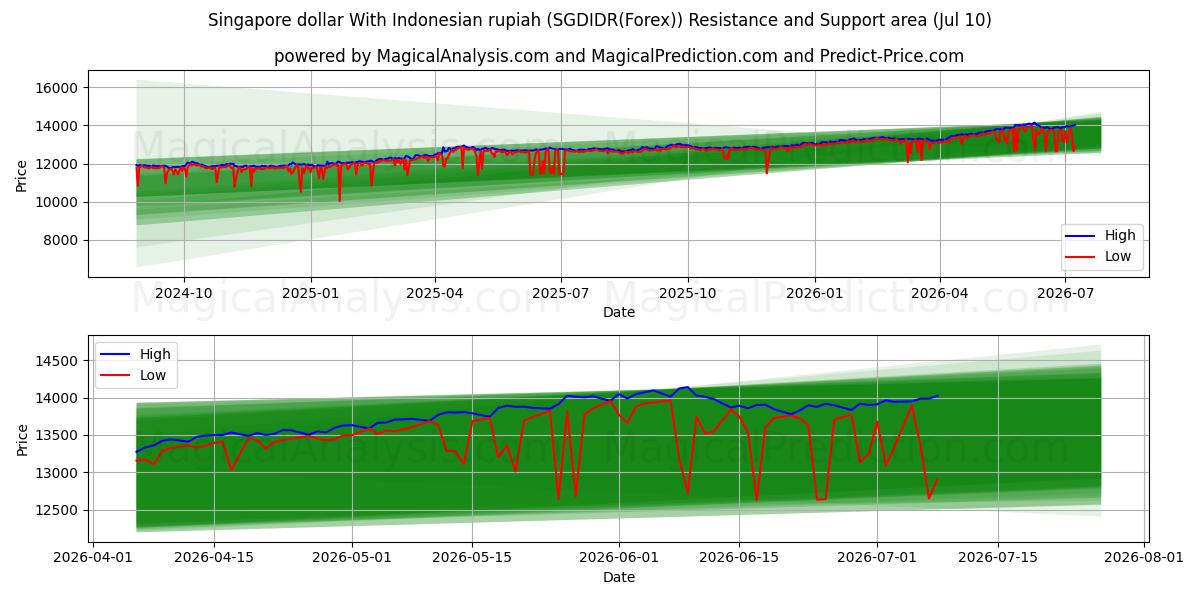Click the 2025-10 date tick label
Viewport: 1200px width, 600px height.
[x=687, y=294]
